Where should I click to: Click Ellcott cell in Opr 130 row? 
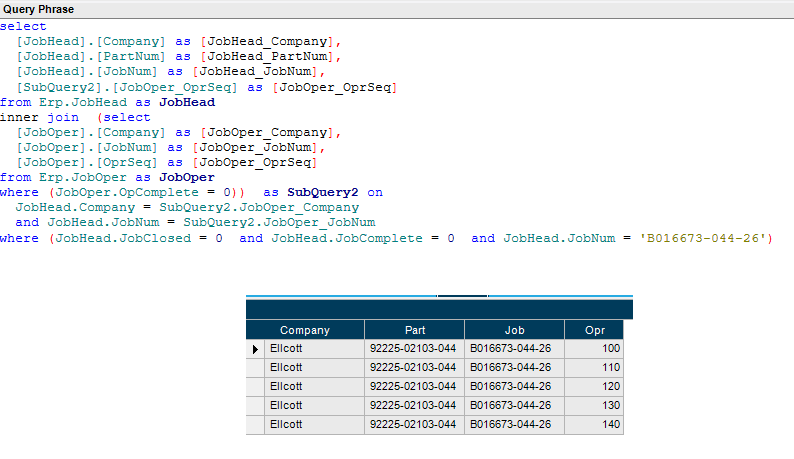[314, 406]
